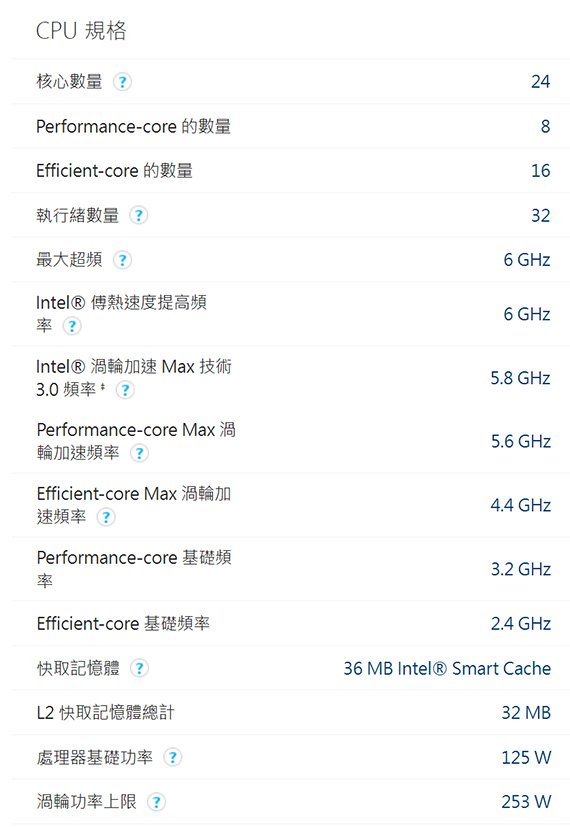
Task: Click the CPU 規格 section heading
Action: tap(81, 31)
